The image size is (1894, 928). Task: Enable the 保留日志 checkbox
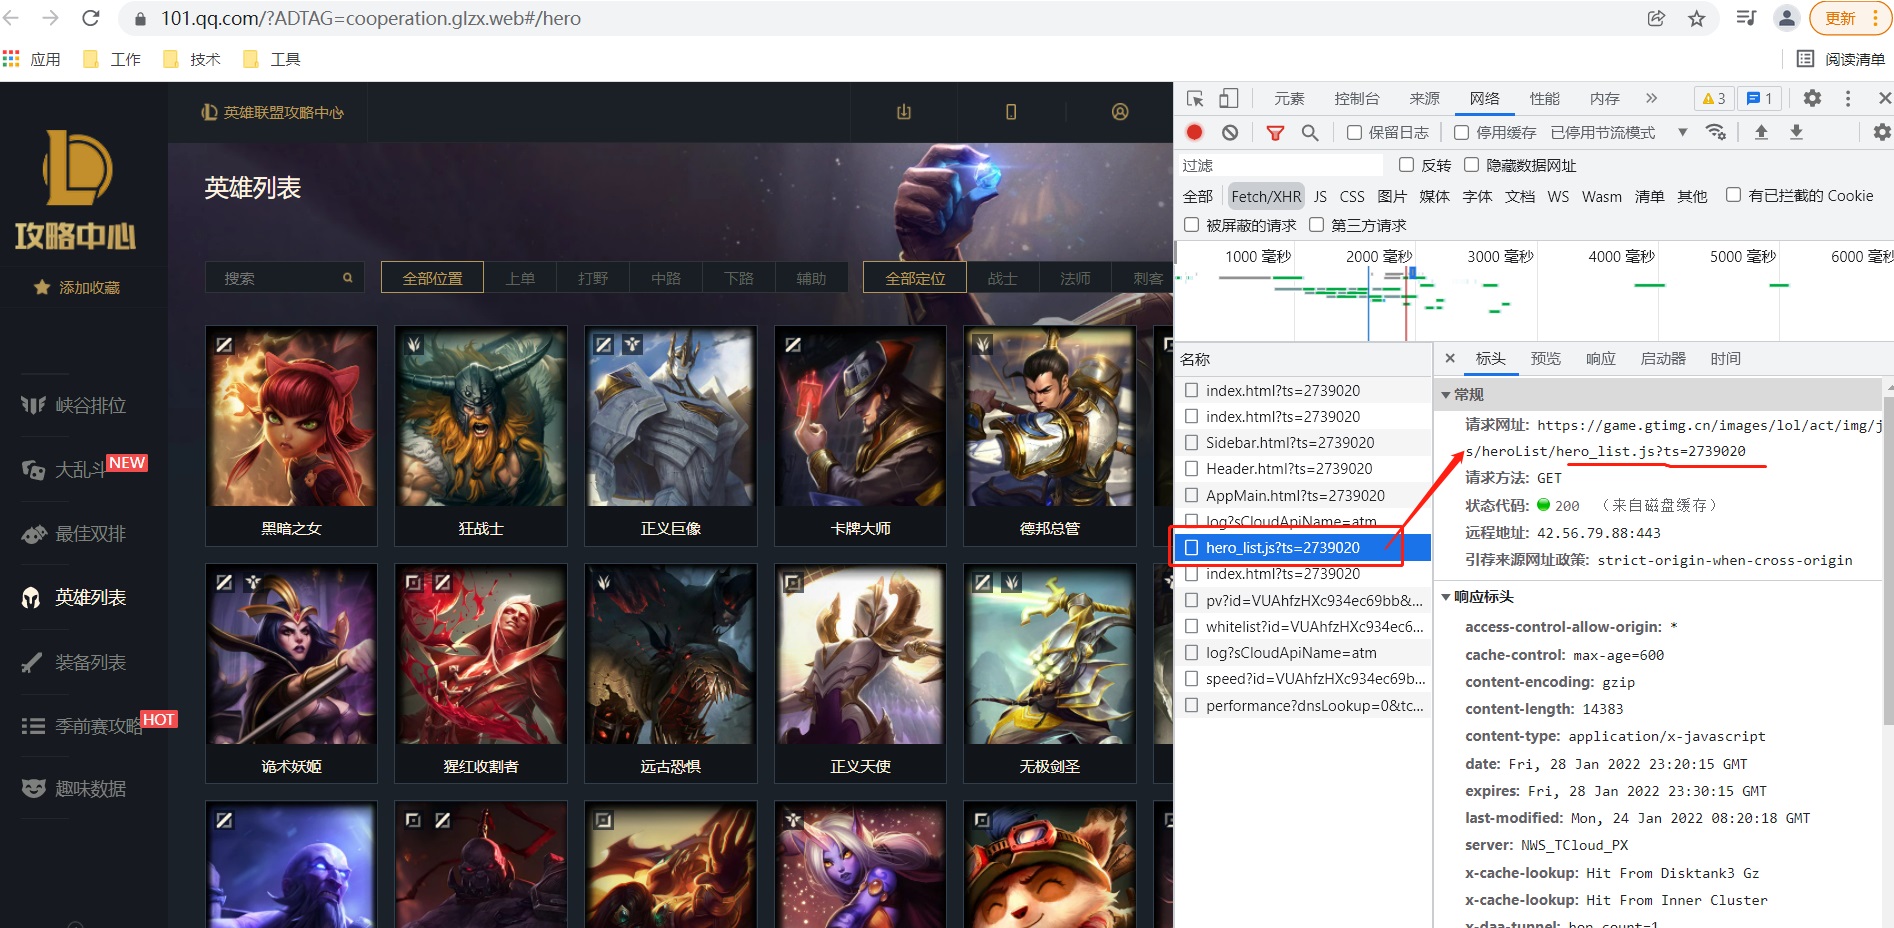pos(1354,132)
